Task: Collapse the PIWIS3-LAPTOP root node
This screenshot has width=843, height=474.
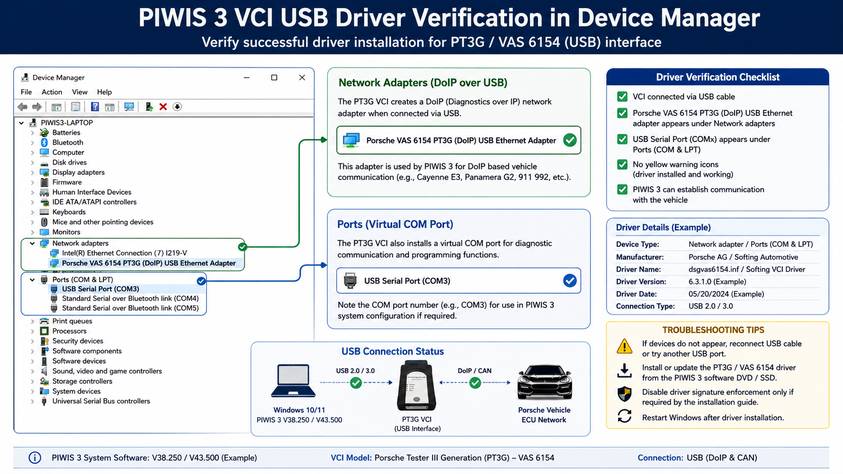Action: click(x=22, y=123)
